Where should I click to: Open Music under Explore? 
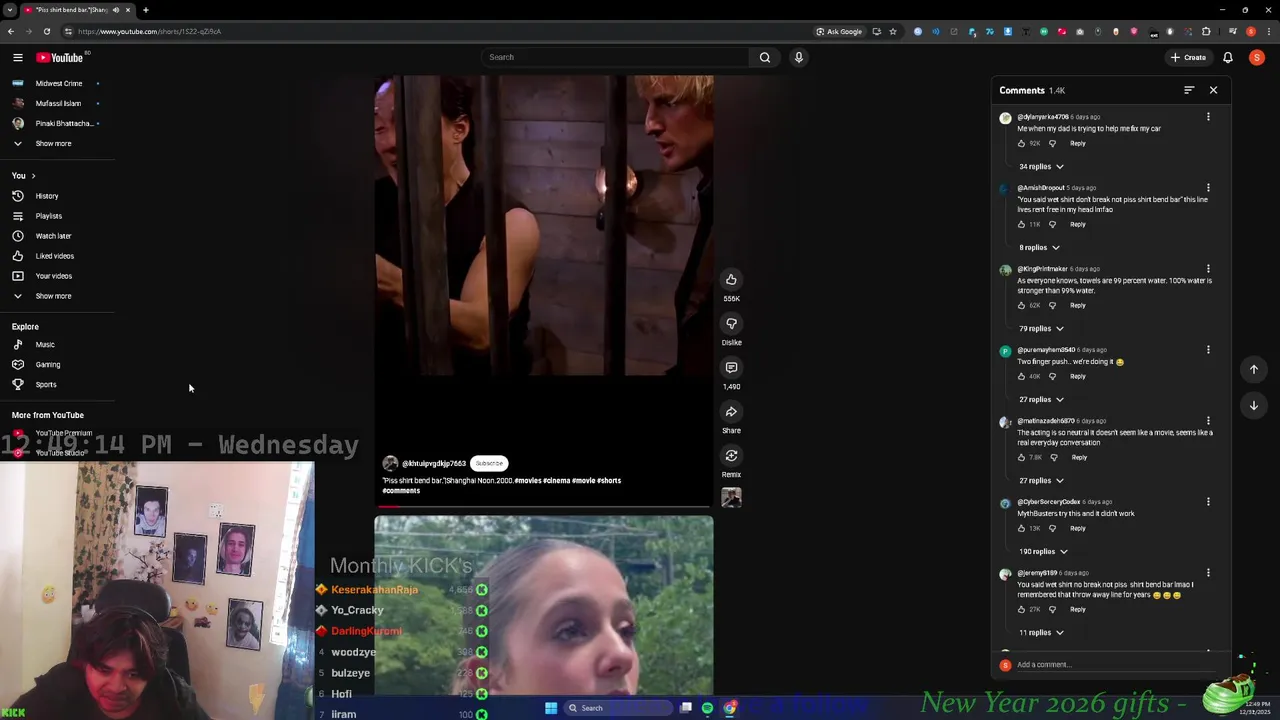pyautogui.click(x=45, y=345)
